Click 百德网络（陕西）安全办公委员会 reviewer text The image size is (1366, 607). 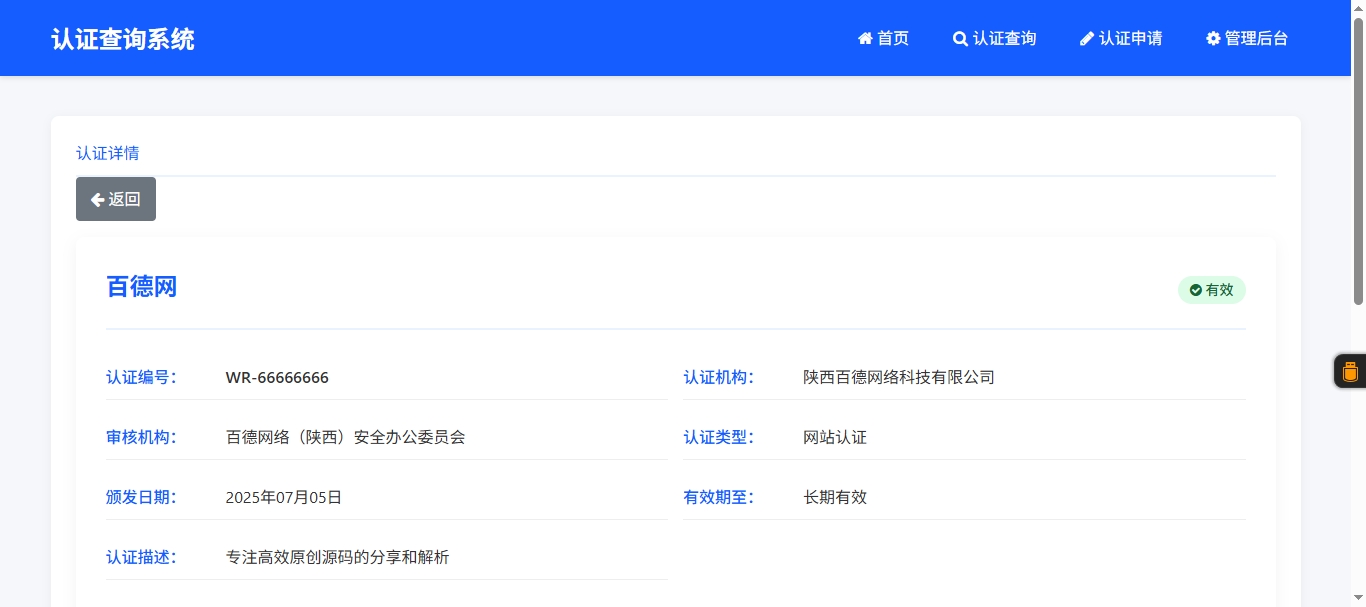click(345, 437)
